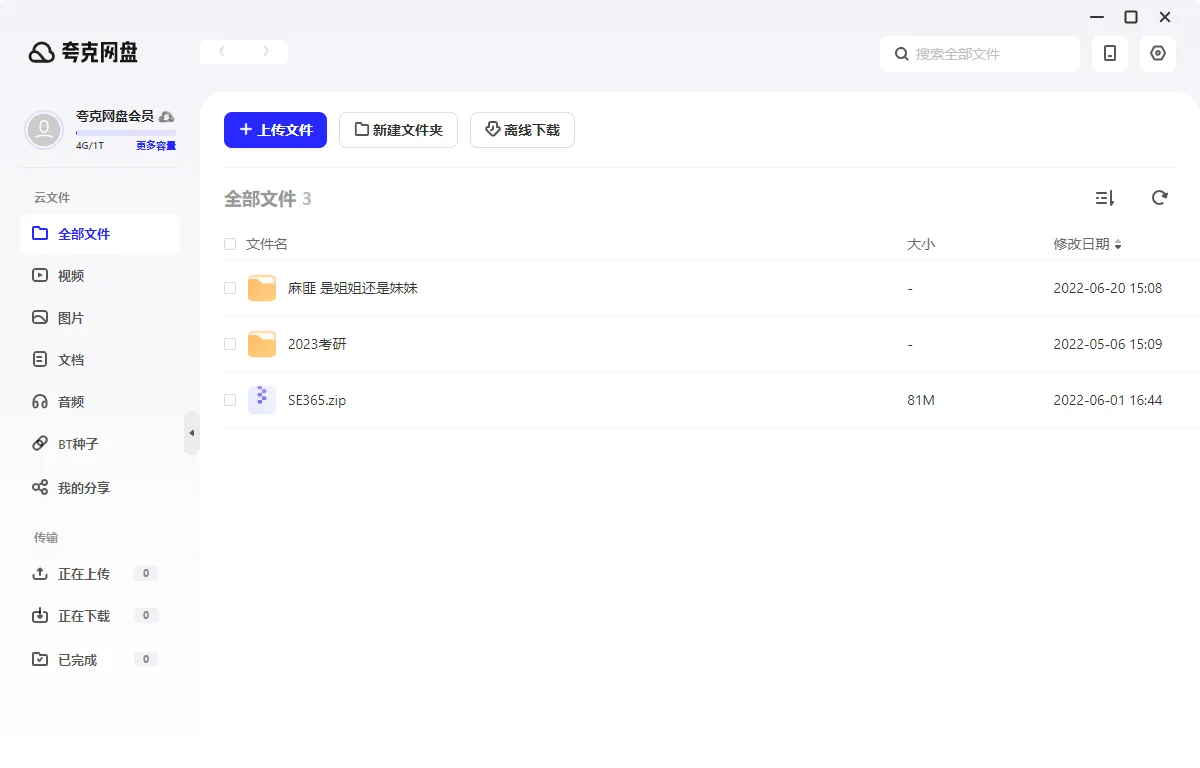The image size is (1200, 768).
Task: Click date 2022-06-20 15:08
Action: (1108, 288)
